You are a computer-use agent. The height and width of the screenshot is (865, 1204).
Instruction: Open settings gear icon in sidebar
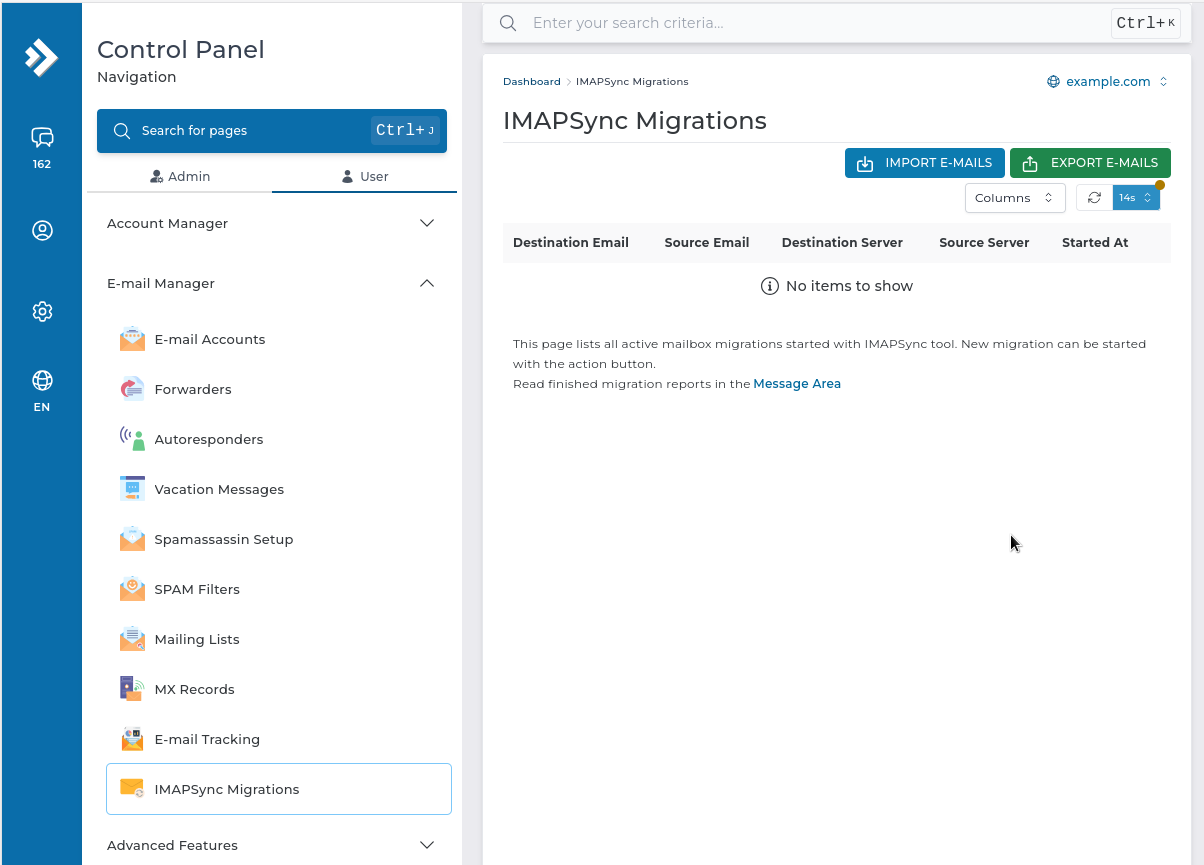click(x=42, y=312)
